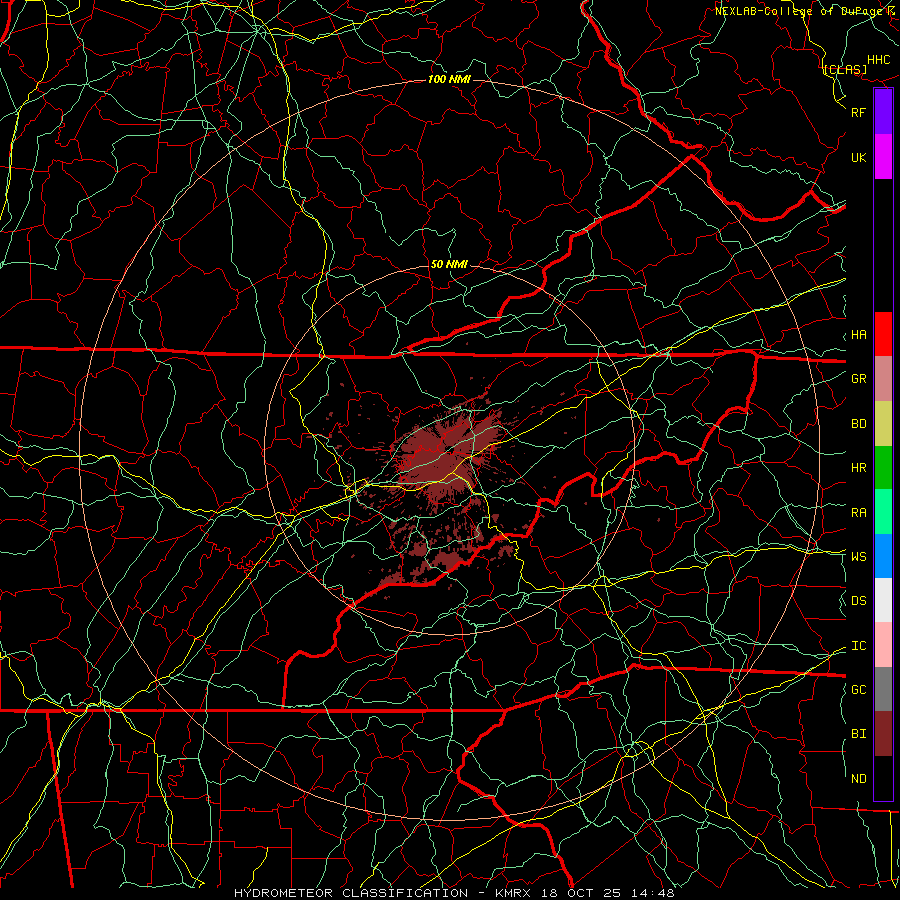
Task: Click the HA red color swatch
Action: point(883,334)
